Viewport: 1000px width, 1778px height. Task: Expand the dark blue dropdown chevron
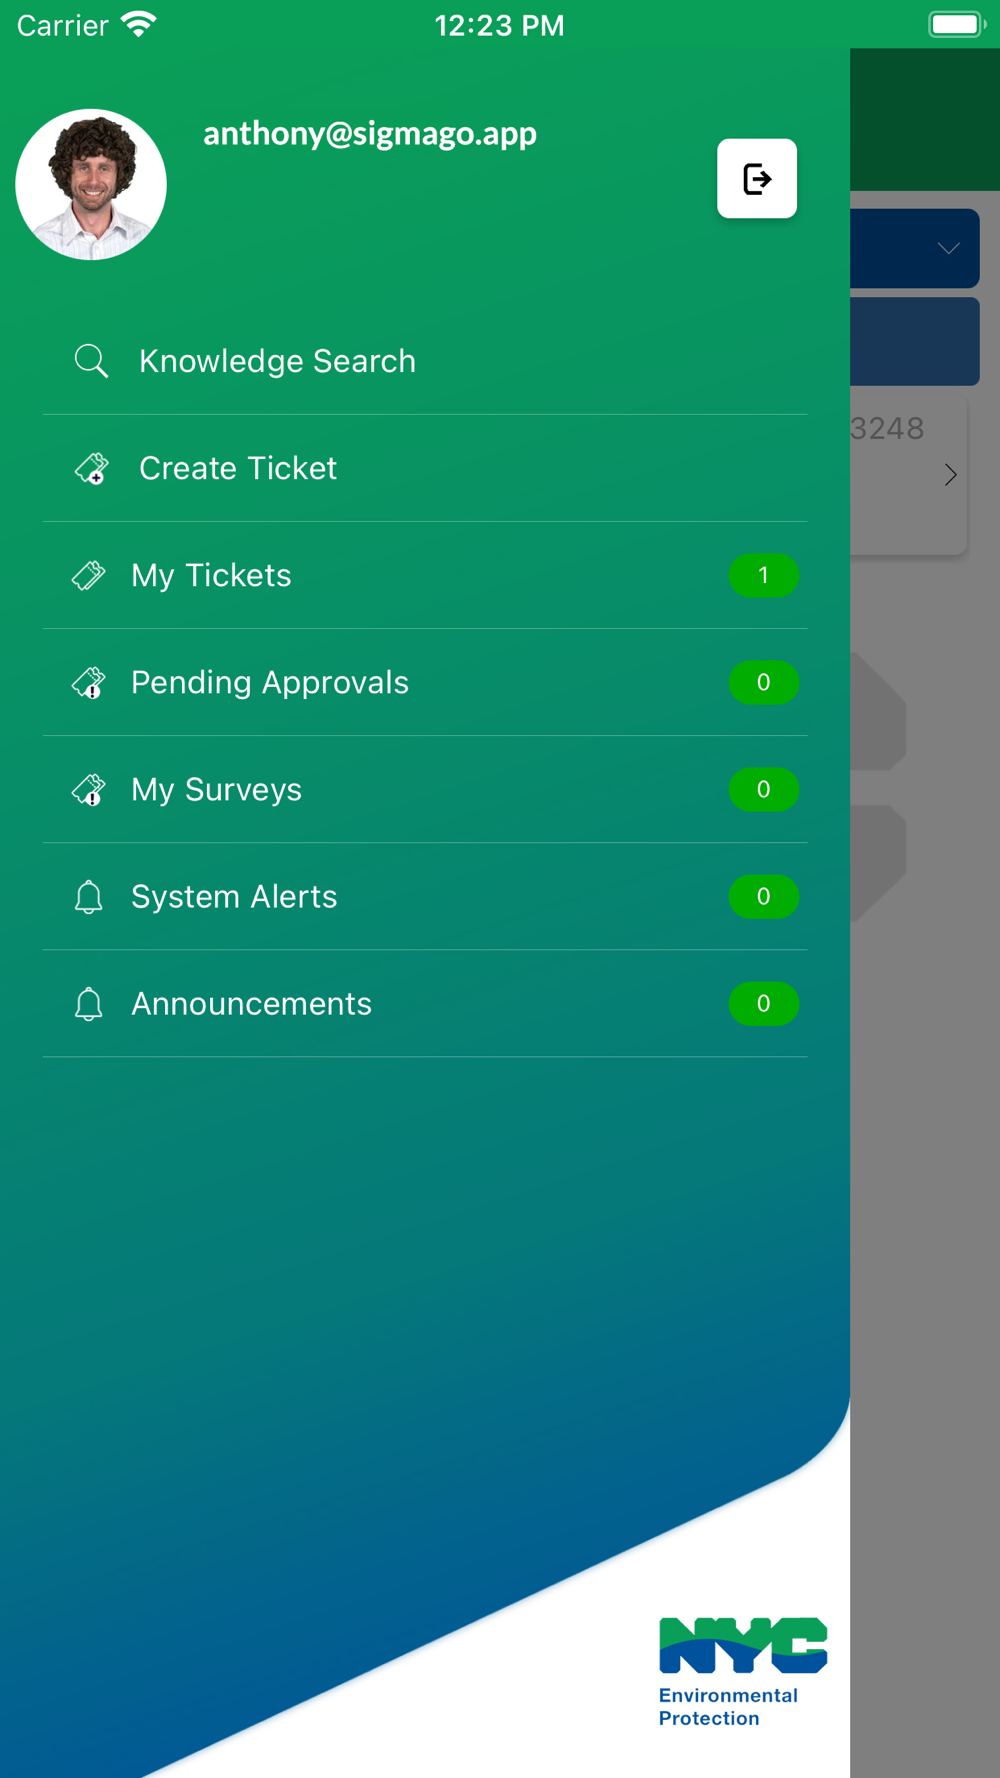[948, 248]
